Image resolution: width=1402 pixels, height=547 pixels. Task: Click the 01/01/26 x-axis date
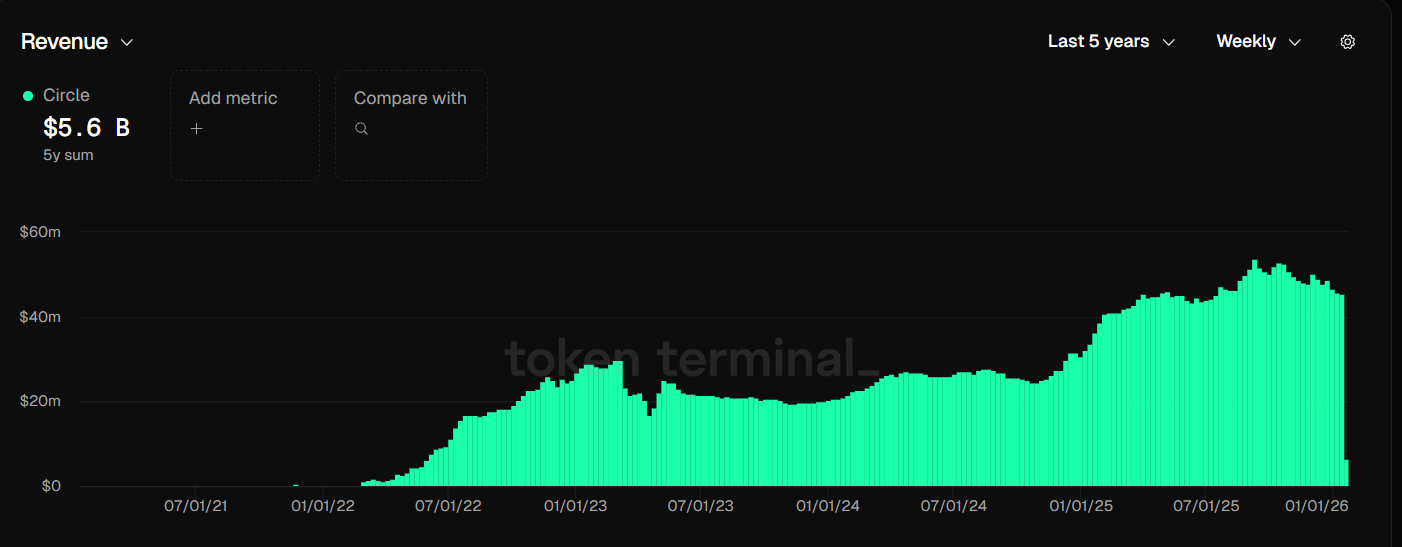pyautogui.click(x=1317, y=506)
